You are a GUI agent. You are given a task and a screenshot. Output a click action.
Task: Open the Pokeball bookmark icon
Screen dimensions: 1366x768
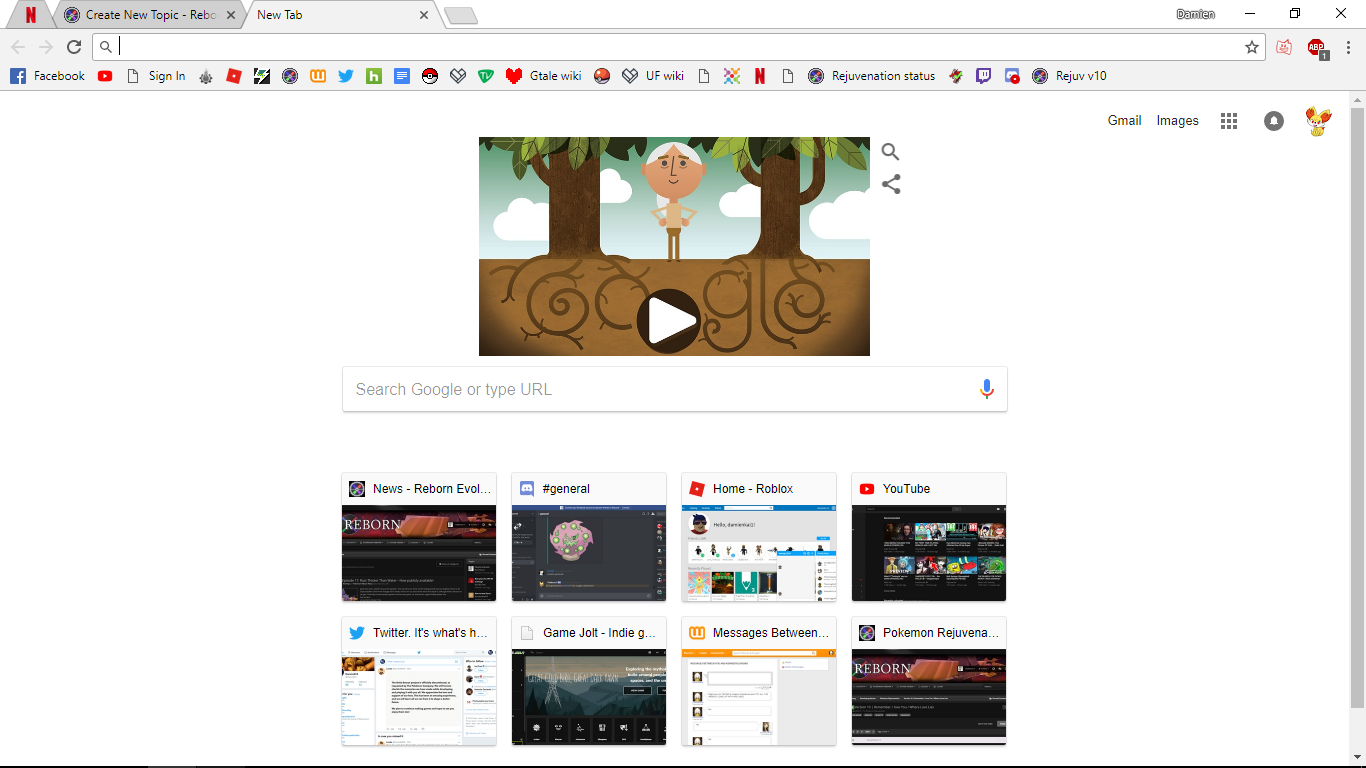(x=430, y=76)
